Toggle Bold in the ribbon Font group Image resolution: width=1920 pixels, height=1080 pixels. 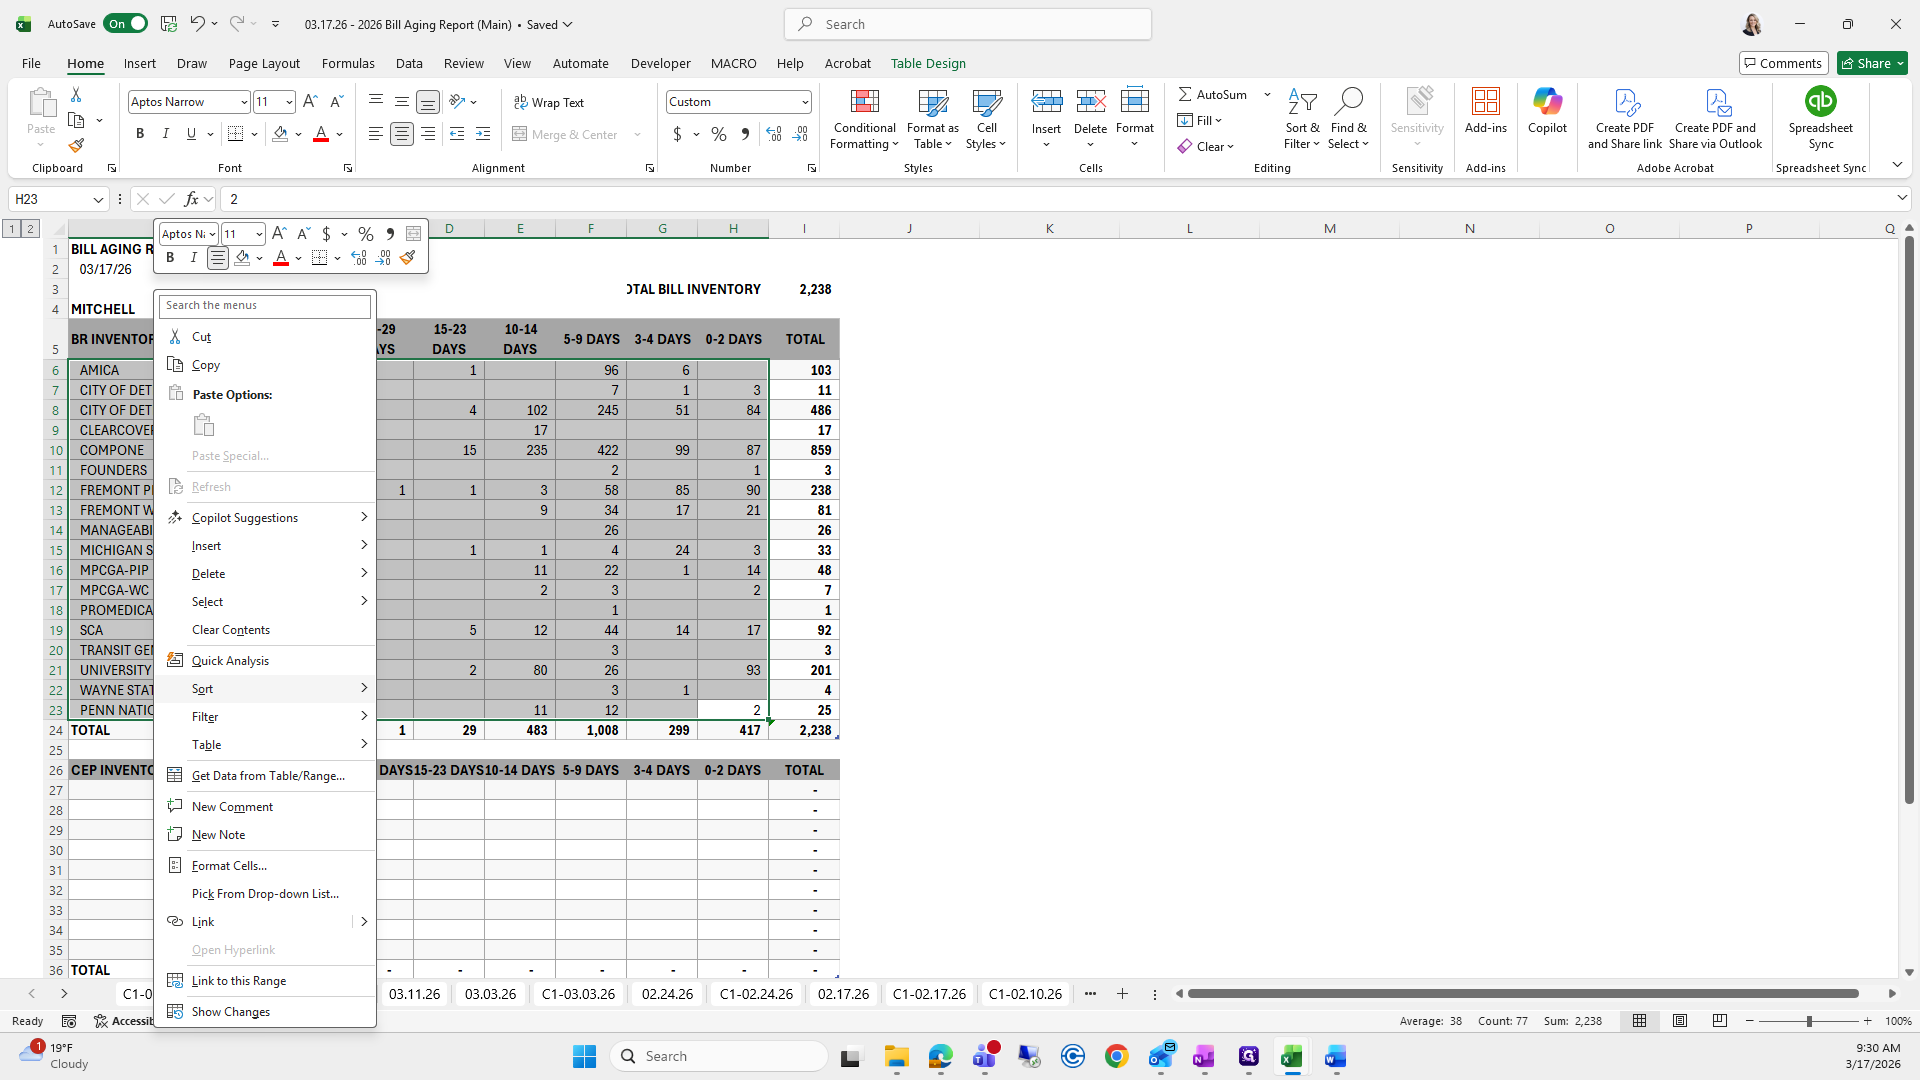coord(140,134)
